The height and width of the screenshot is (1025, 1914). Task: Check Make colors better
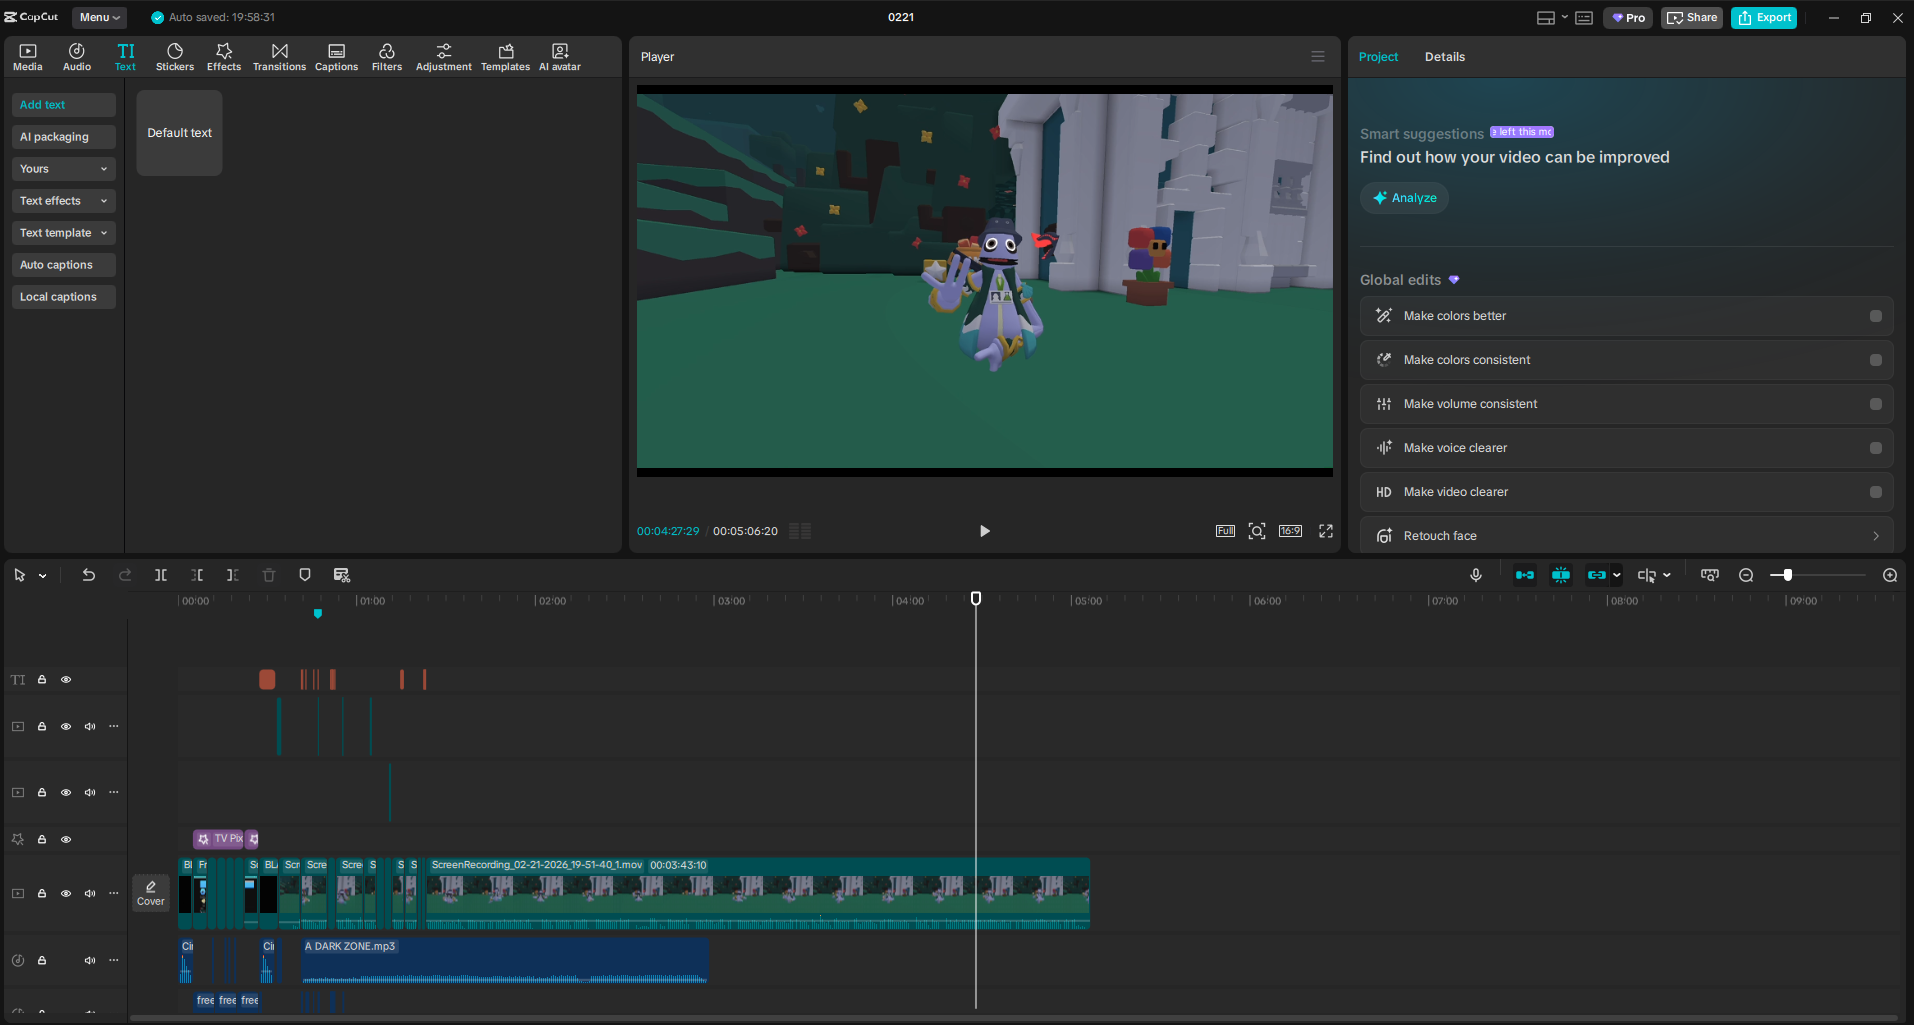tap(1876, 316)
